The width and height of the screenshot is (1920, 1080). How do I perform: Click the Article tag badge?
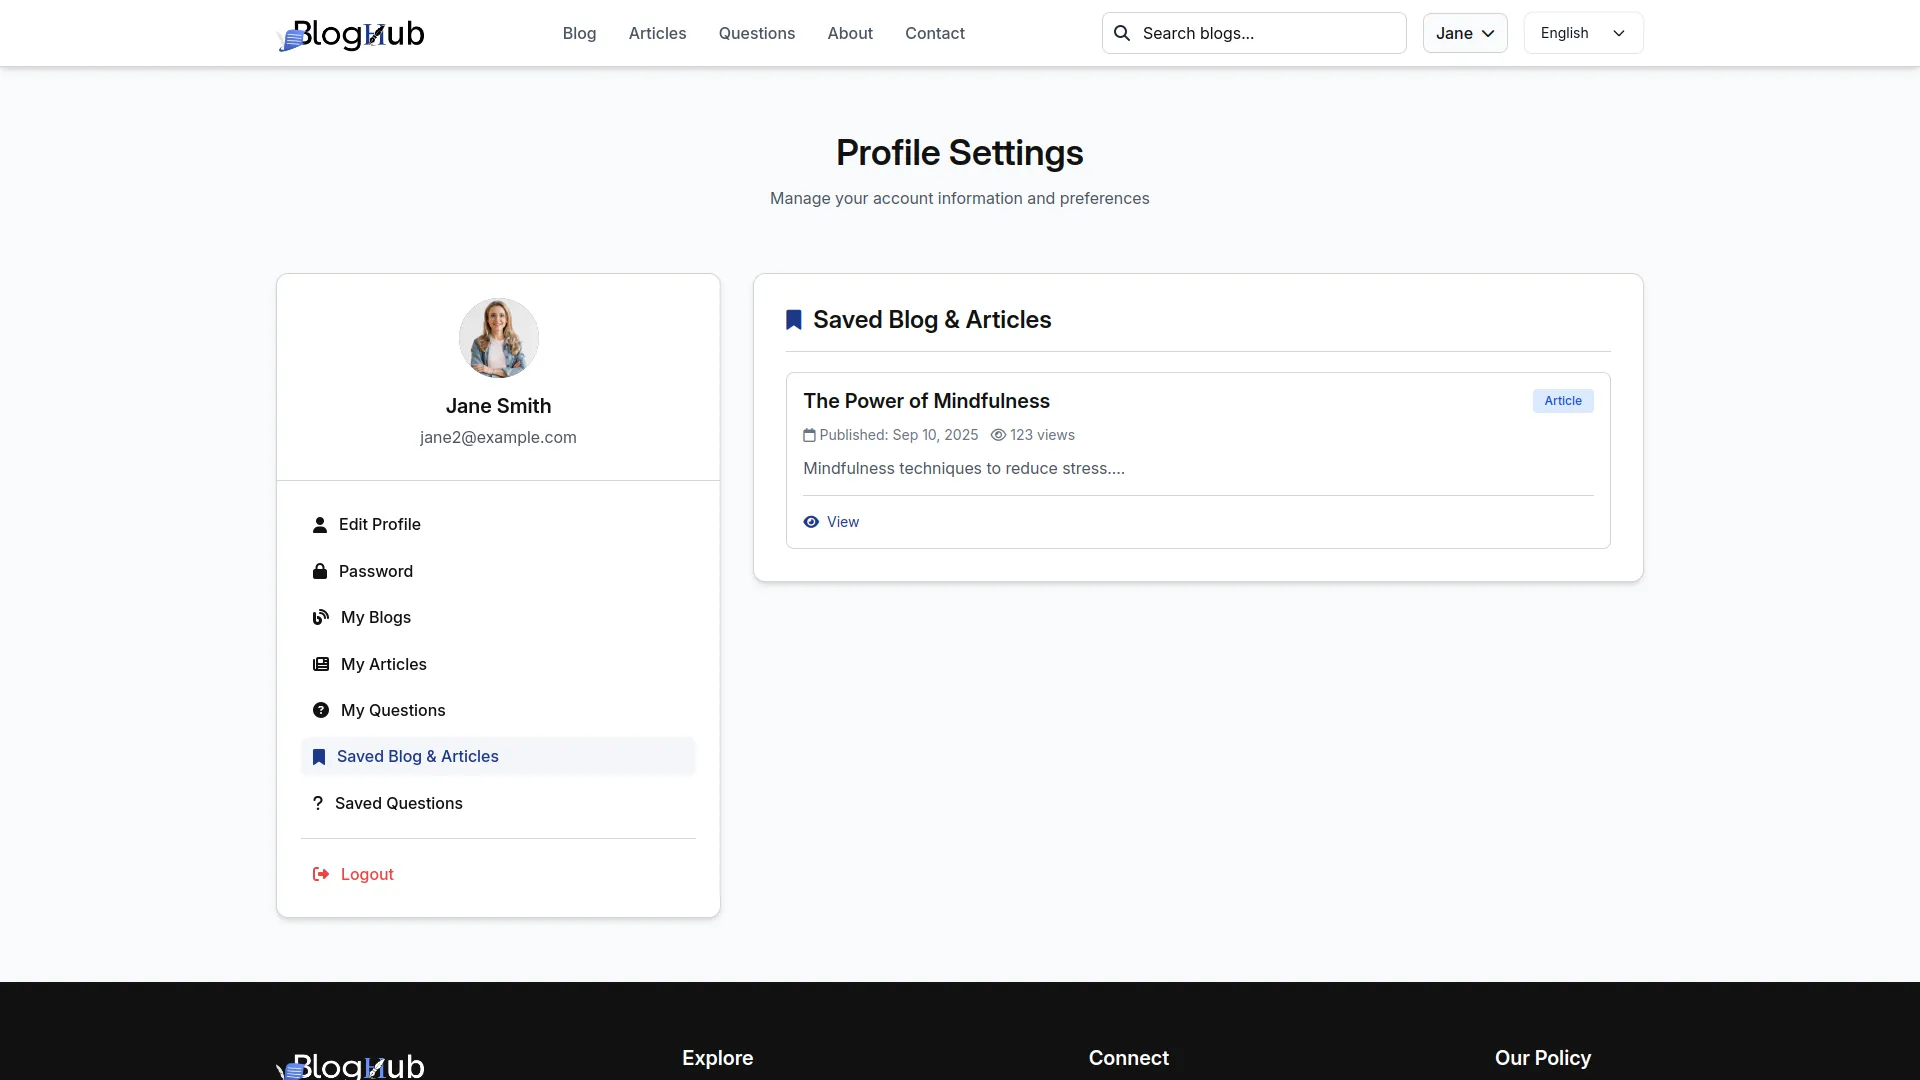[x=1563, y=401]
